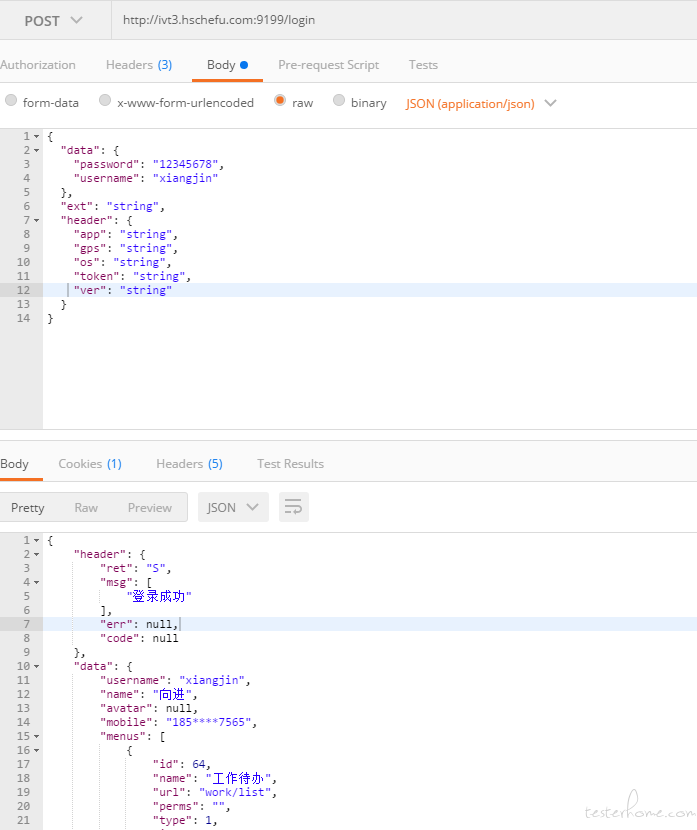Click the "code": null line
Viewport: 697px width, 830px height.
click(x=139, y=638)
